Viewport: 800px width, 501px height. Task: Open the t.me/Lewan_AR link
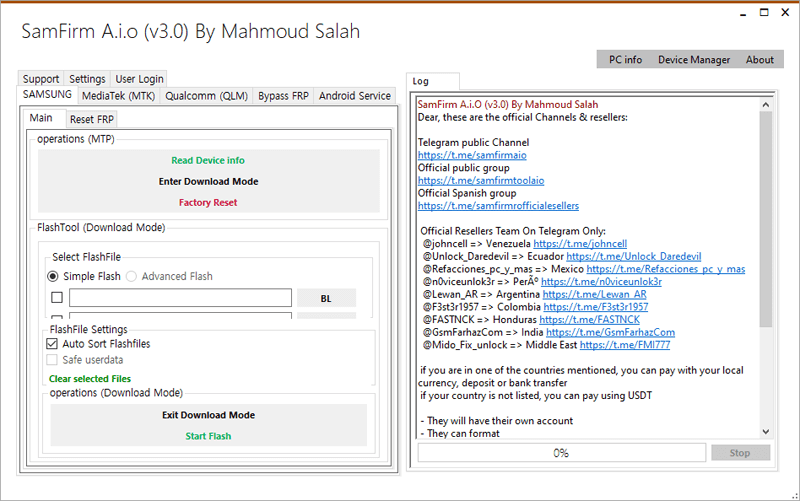coord(594,294)
